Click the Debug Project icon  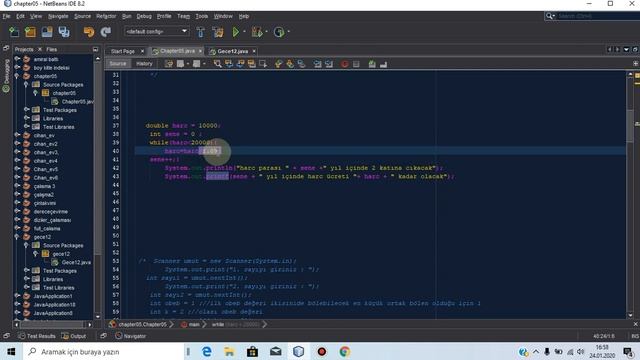tap(257, 32)
